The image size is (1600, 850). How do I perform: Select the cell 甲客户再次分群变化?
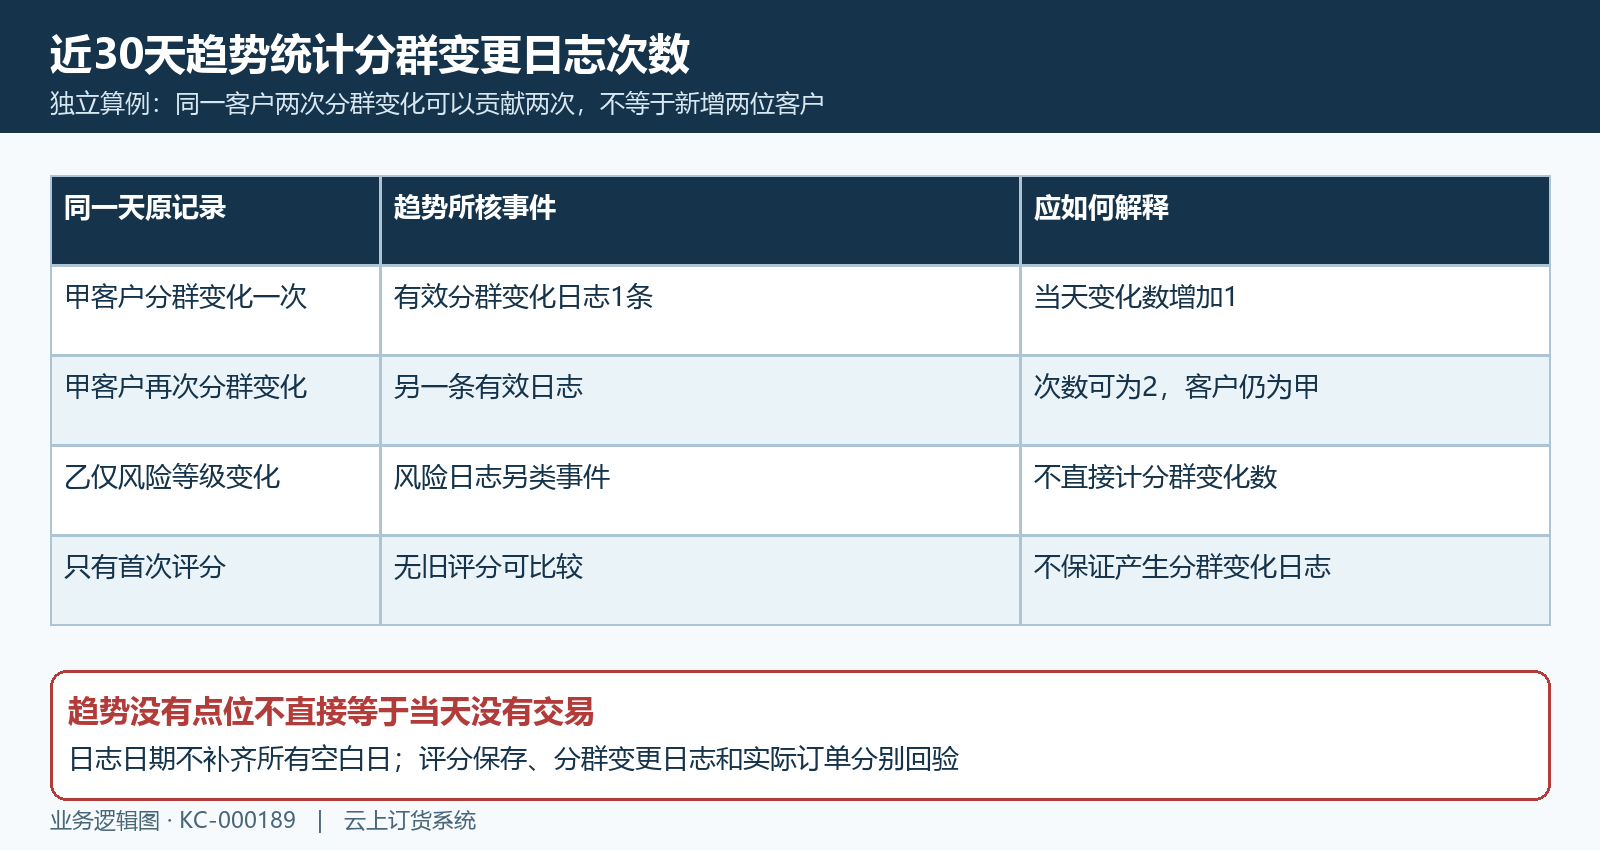[x=216, y=400]
